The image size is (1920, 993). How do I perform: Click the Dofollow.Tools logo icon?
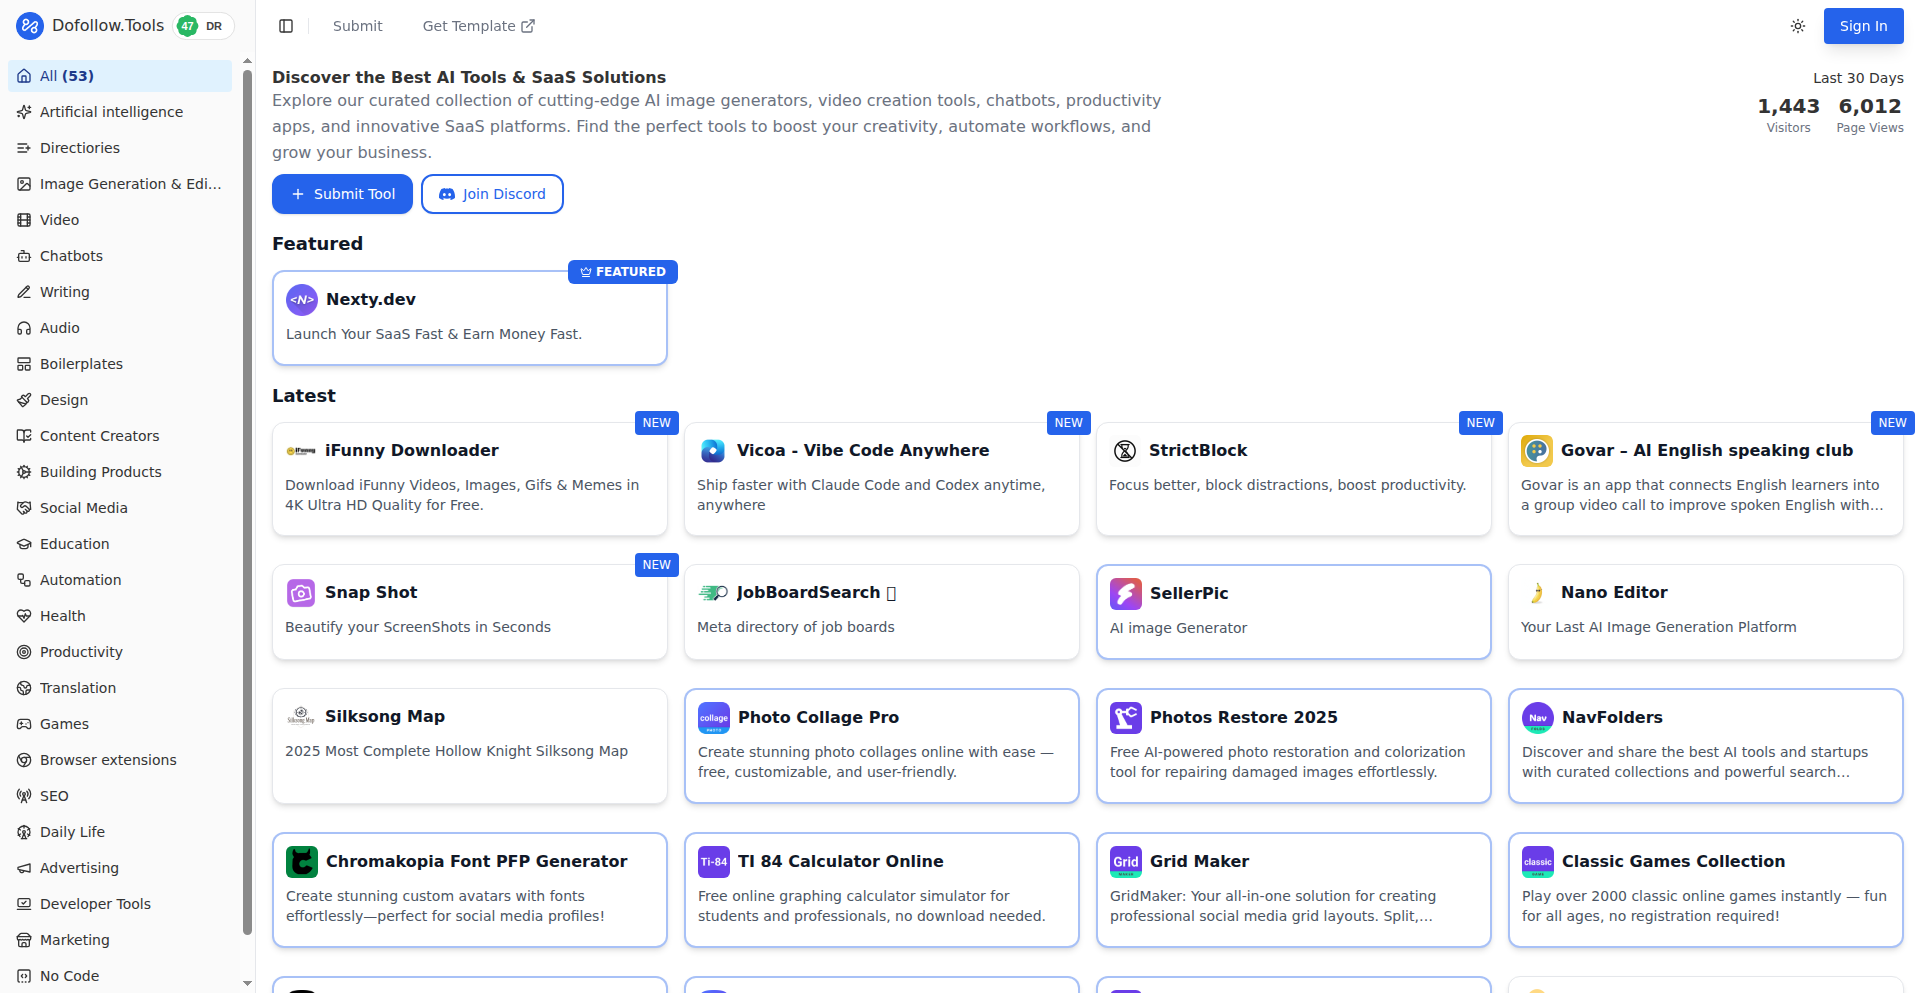30,26
